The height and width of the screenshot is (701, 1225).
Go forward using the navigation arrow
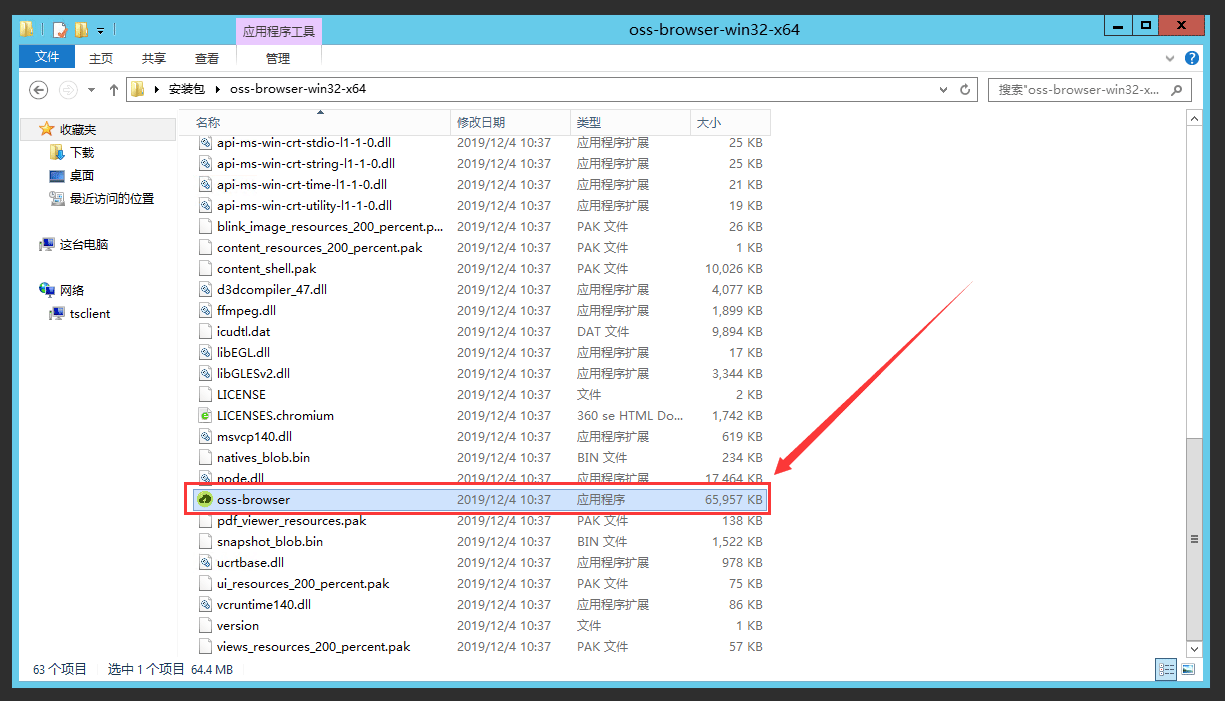point(68,89)
